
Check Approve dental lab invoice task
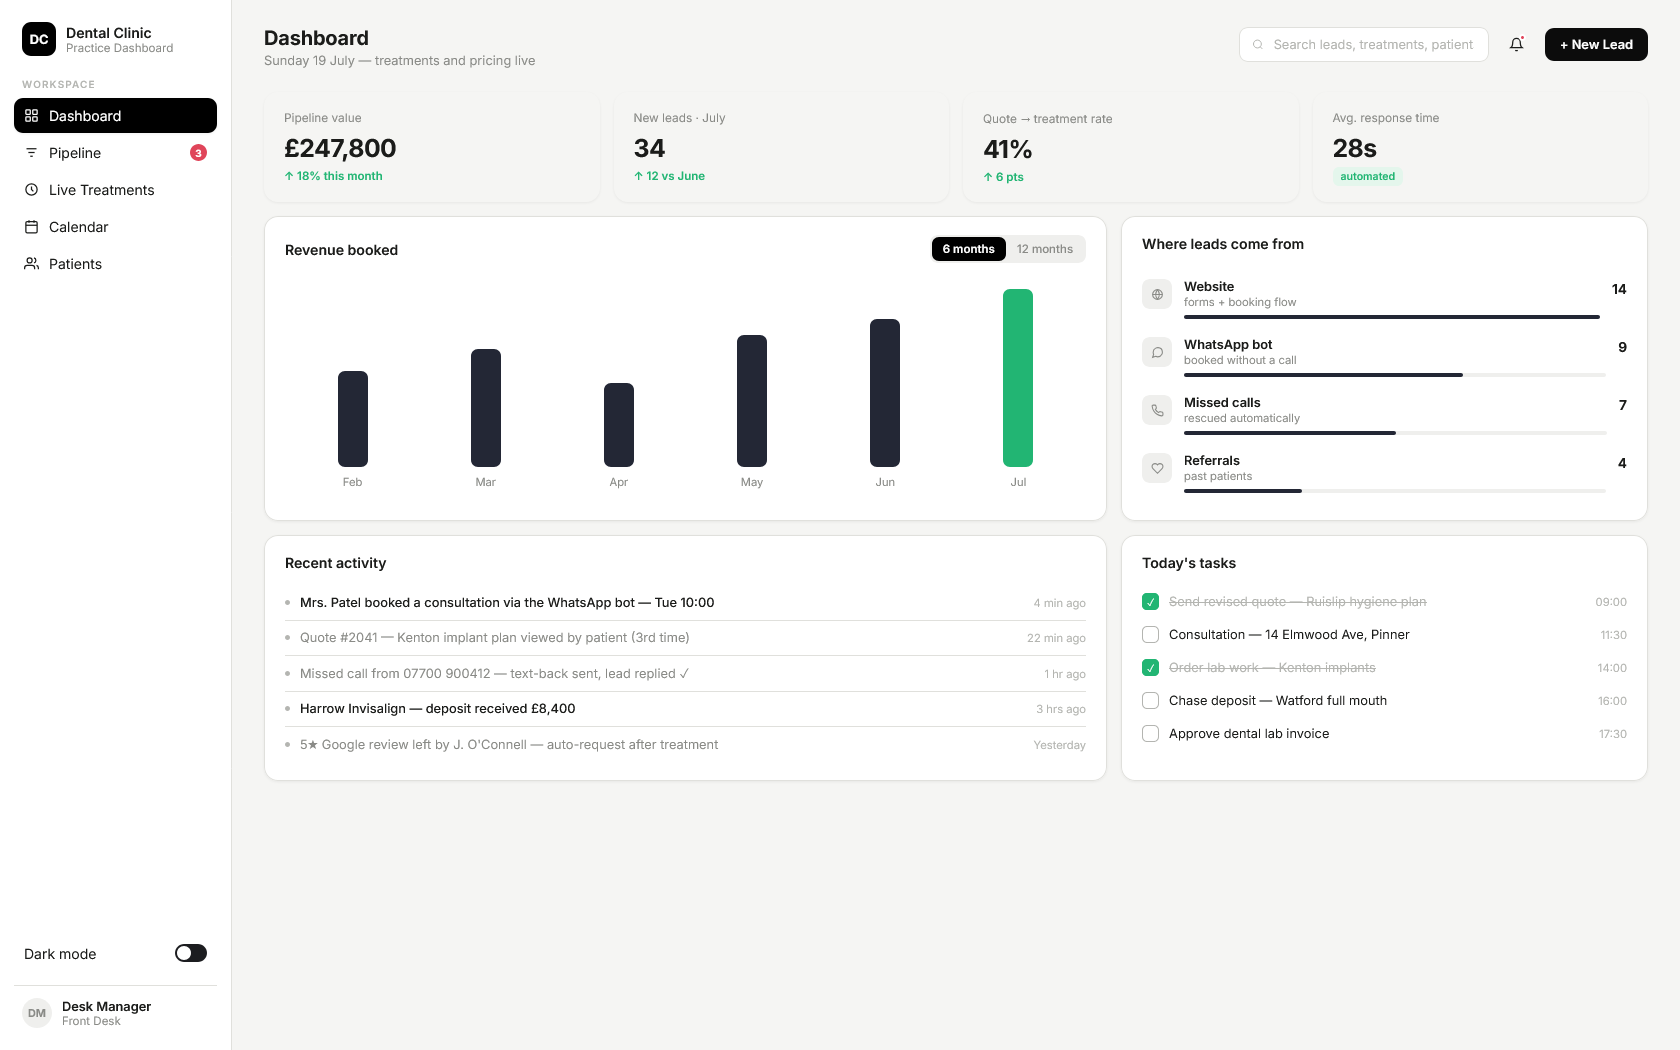(x=1150, y=734)
